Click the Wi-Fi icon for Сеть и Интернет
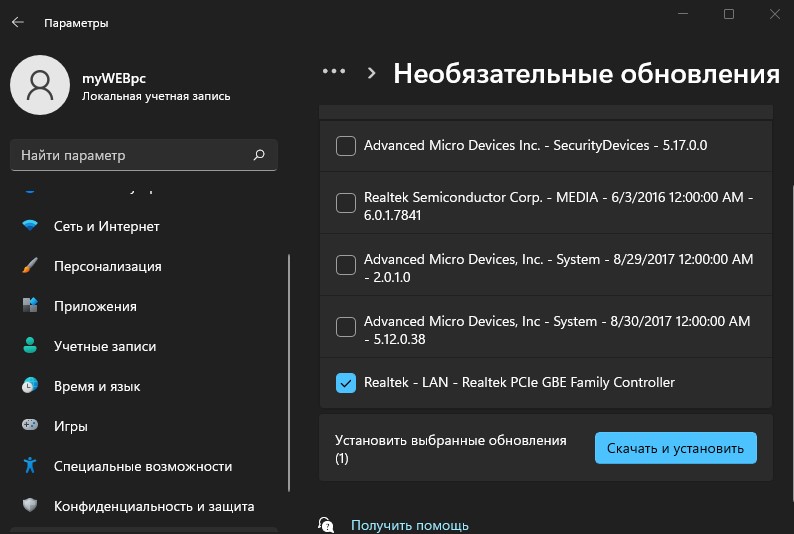Image resolution: width=794 pixels, height=534 pixels. (30, 226)
